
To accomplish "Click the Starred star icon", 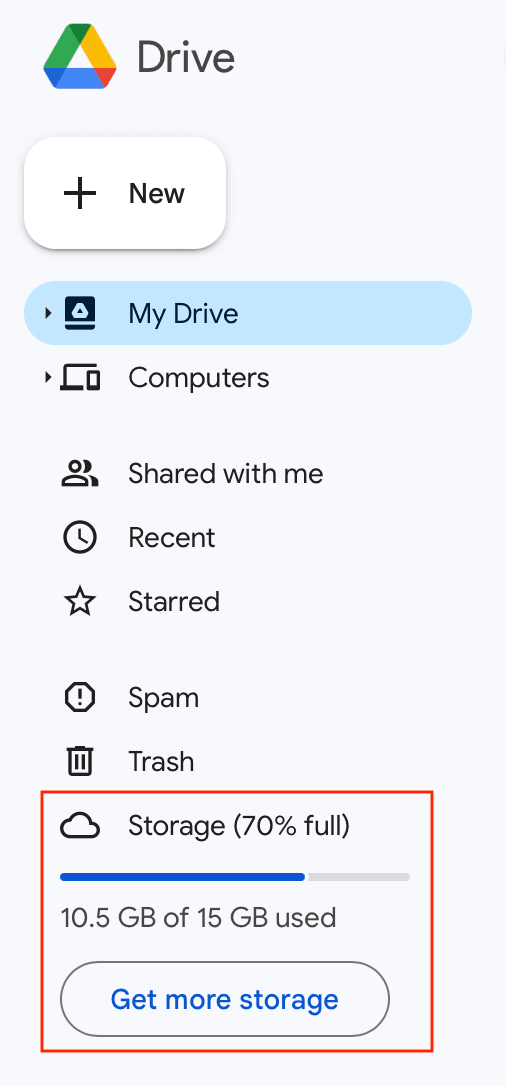I will (x=80, y=602).
